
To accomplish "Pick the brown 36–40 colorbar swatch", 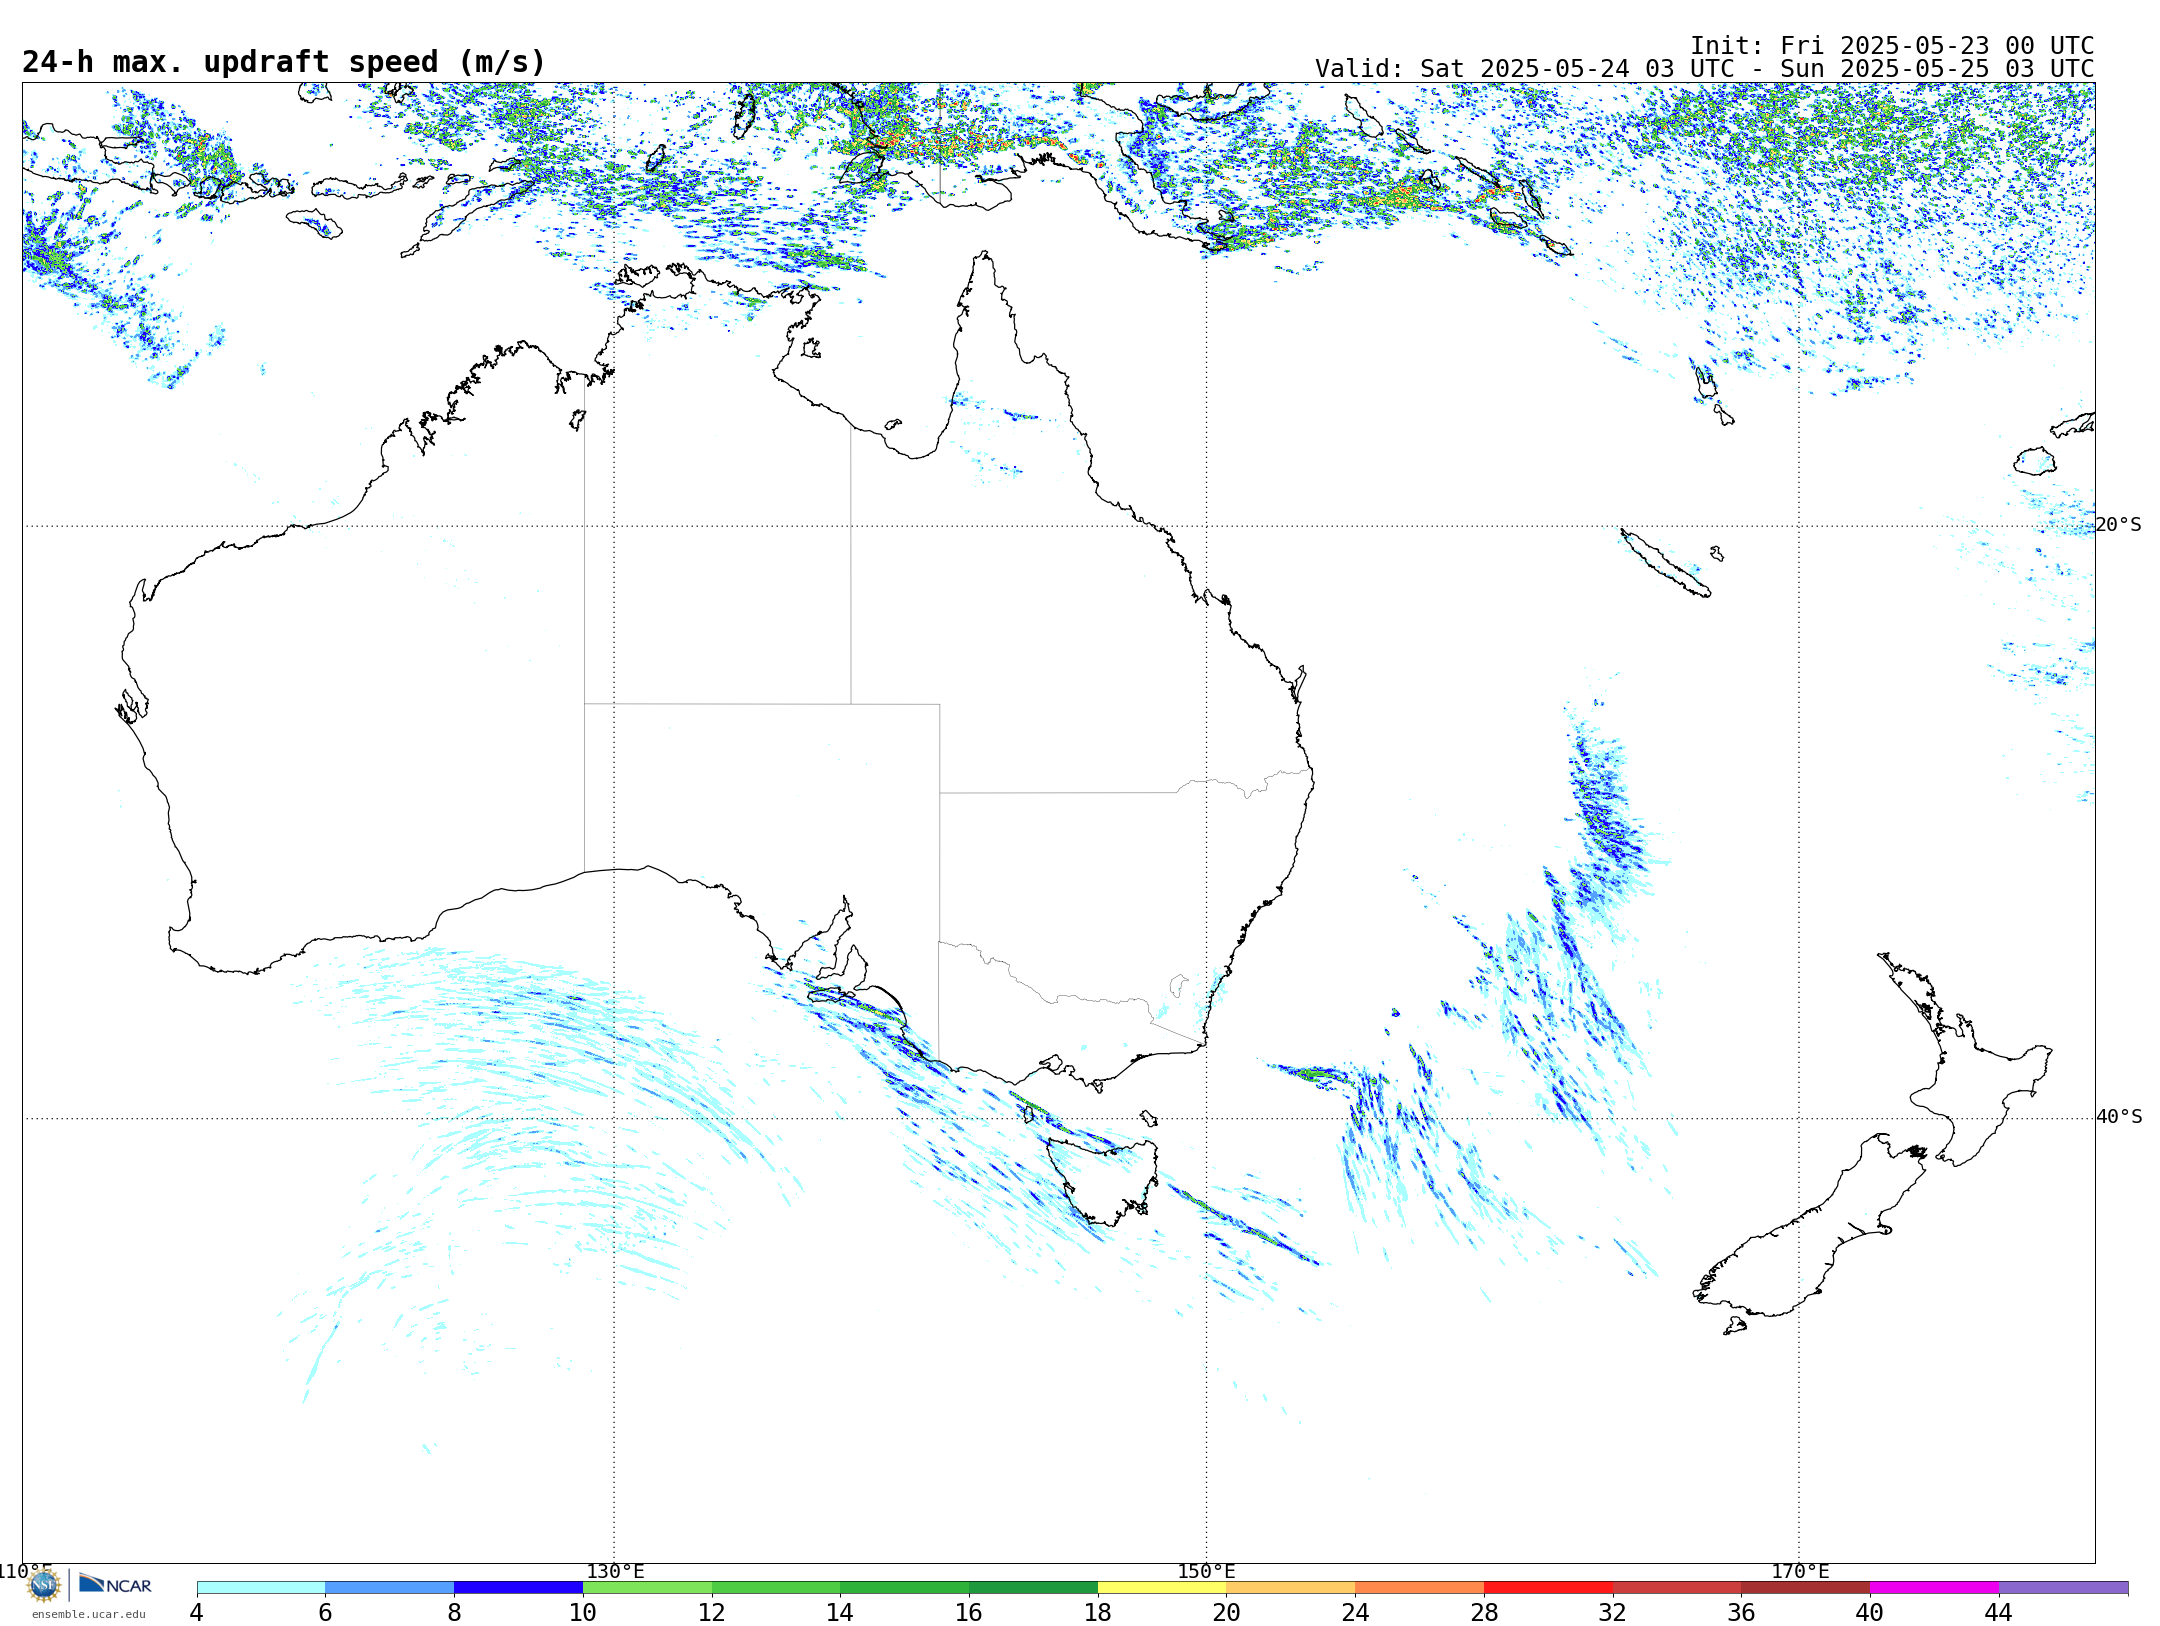I will [x=1806, y=1588].
